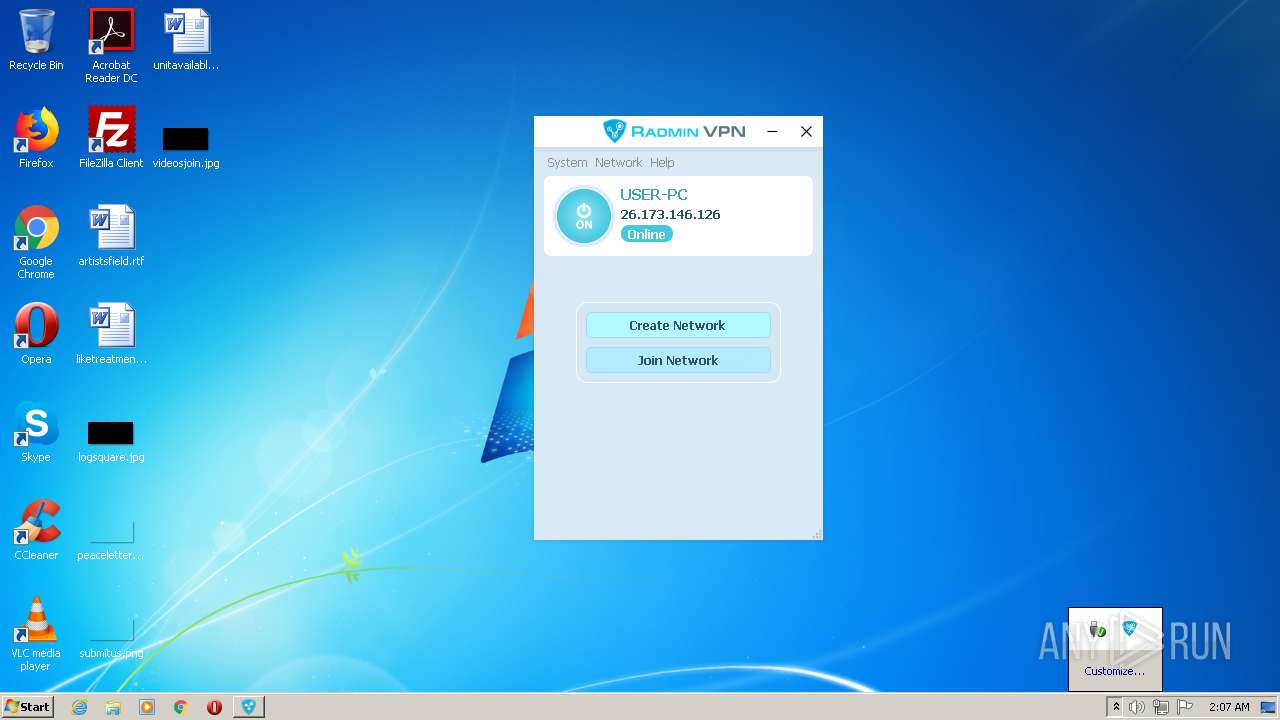The width and height of the screenshot is (1280, 720).
Task: Select the submitus.png file icon
Action: (x=111, y=637)
